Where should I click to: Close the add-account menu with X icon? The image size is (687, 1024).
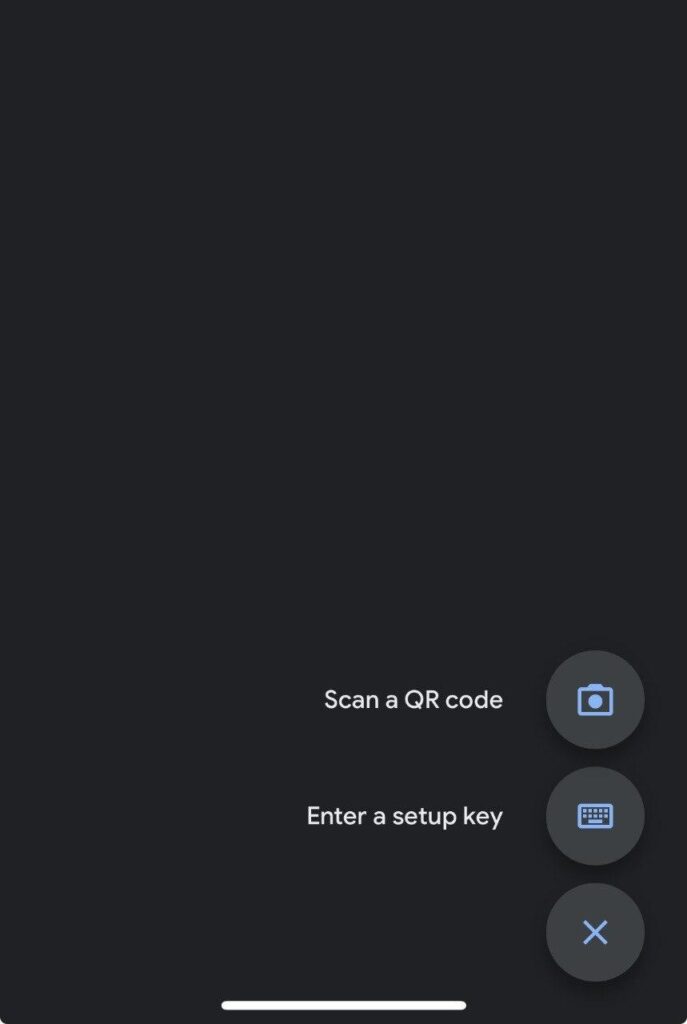595,933
